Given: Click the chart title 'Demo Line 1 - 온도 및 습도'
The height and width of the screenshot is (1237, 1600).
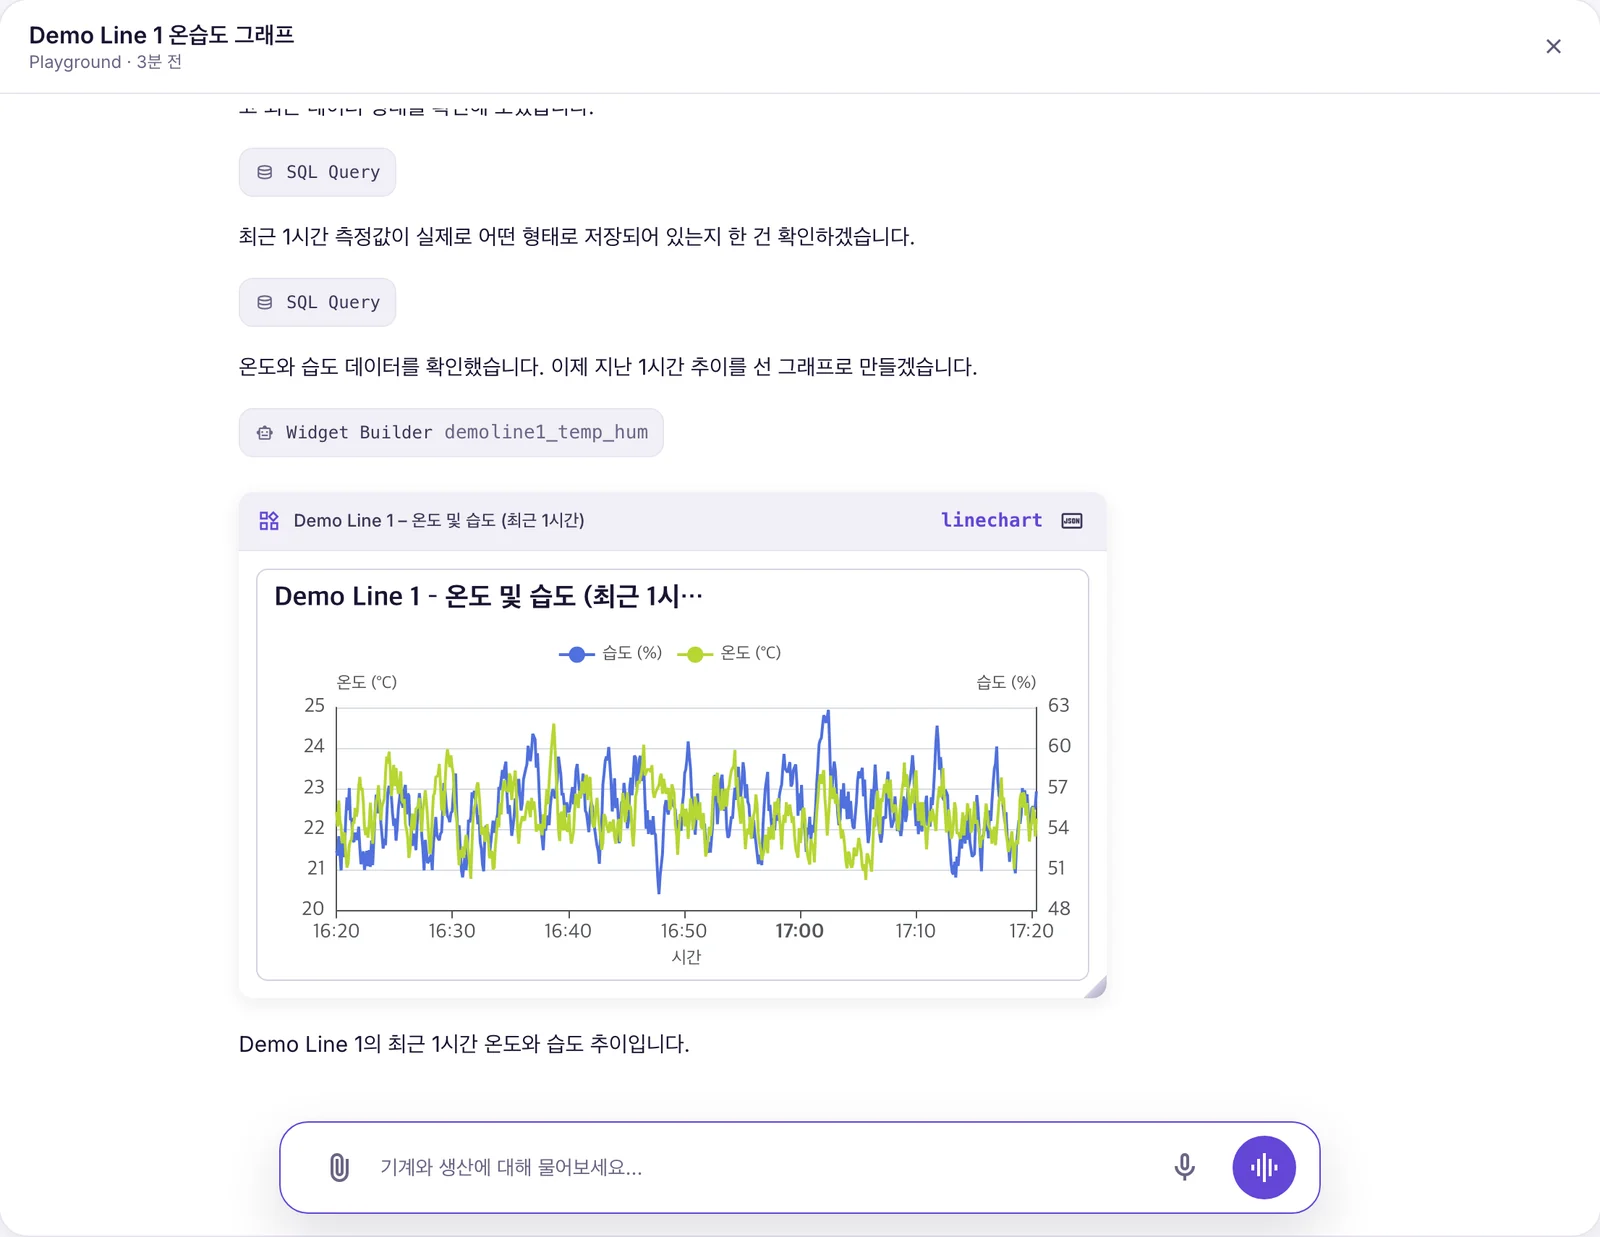Looking at the screenshot, I should coord(489,596).
